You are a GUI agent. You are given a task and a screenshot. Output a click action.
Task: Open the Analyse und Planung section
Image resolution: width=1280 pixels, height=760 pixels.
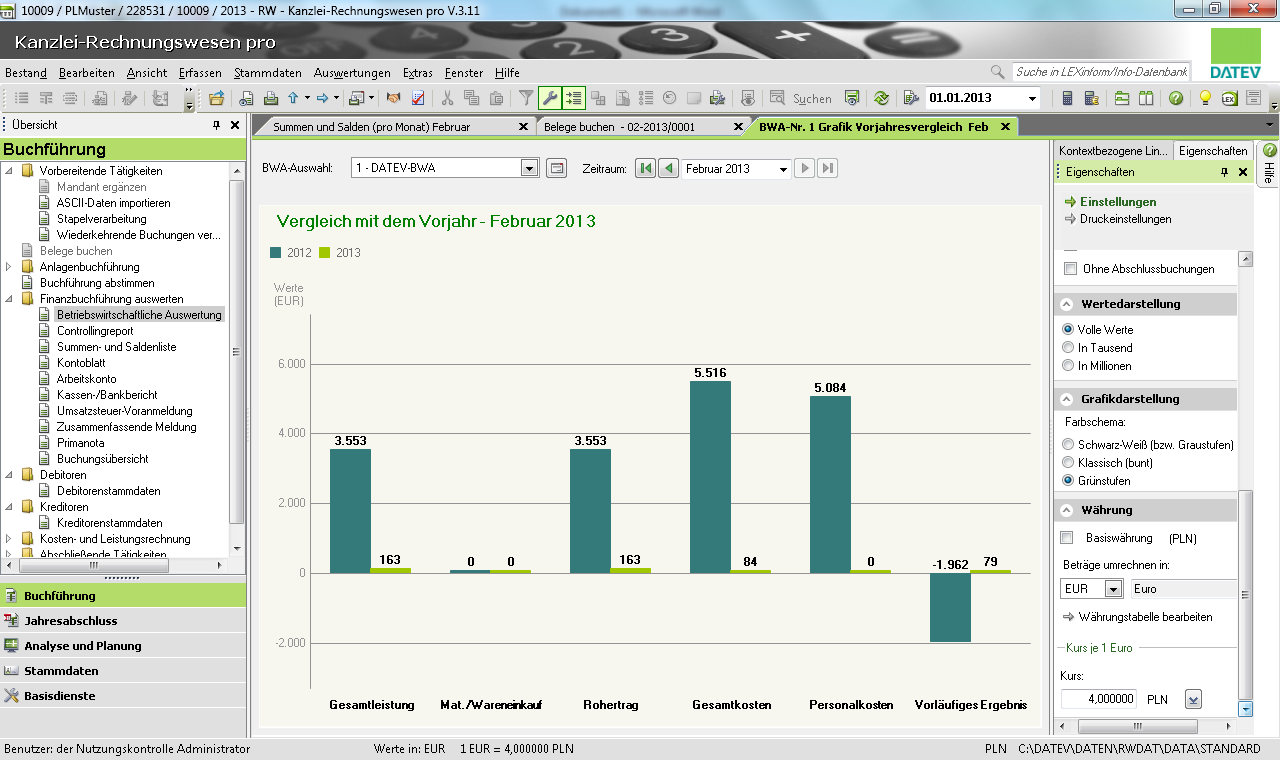pyautogui.click(x=122, y=645)
